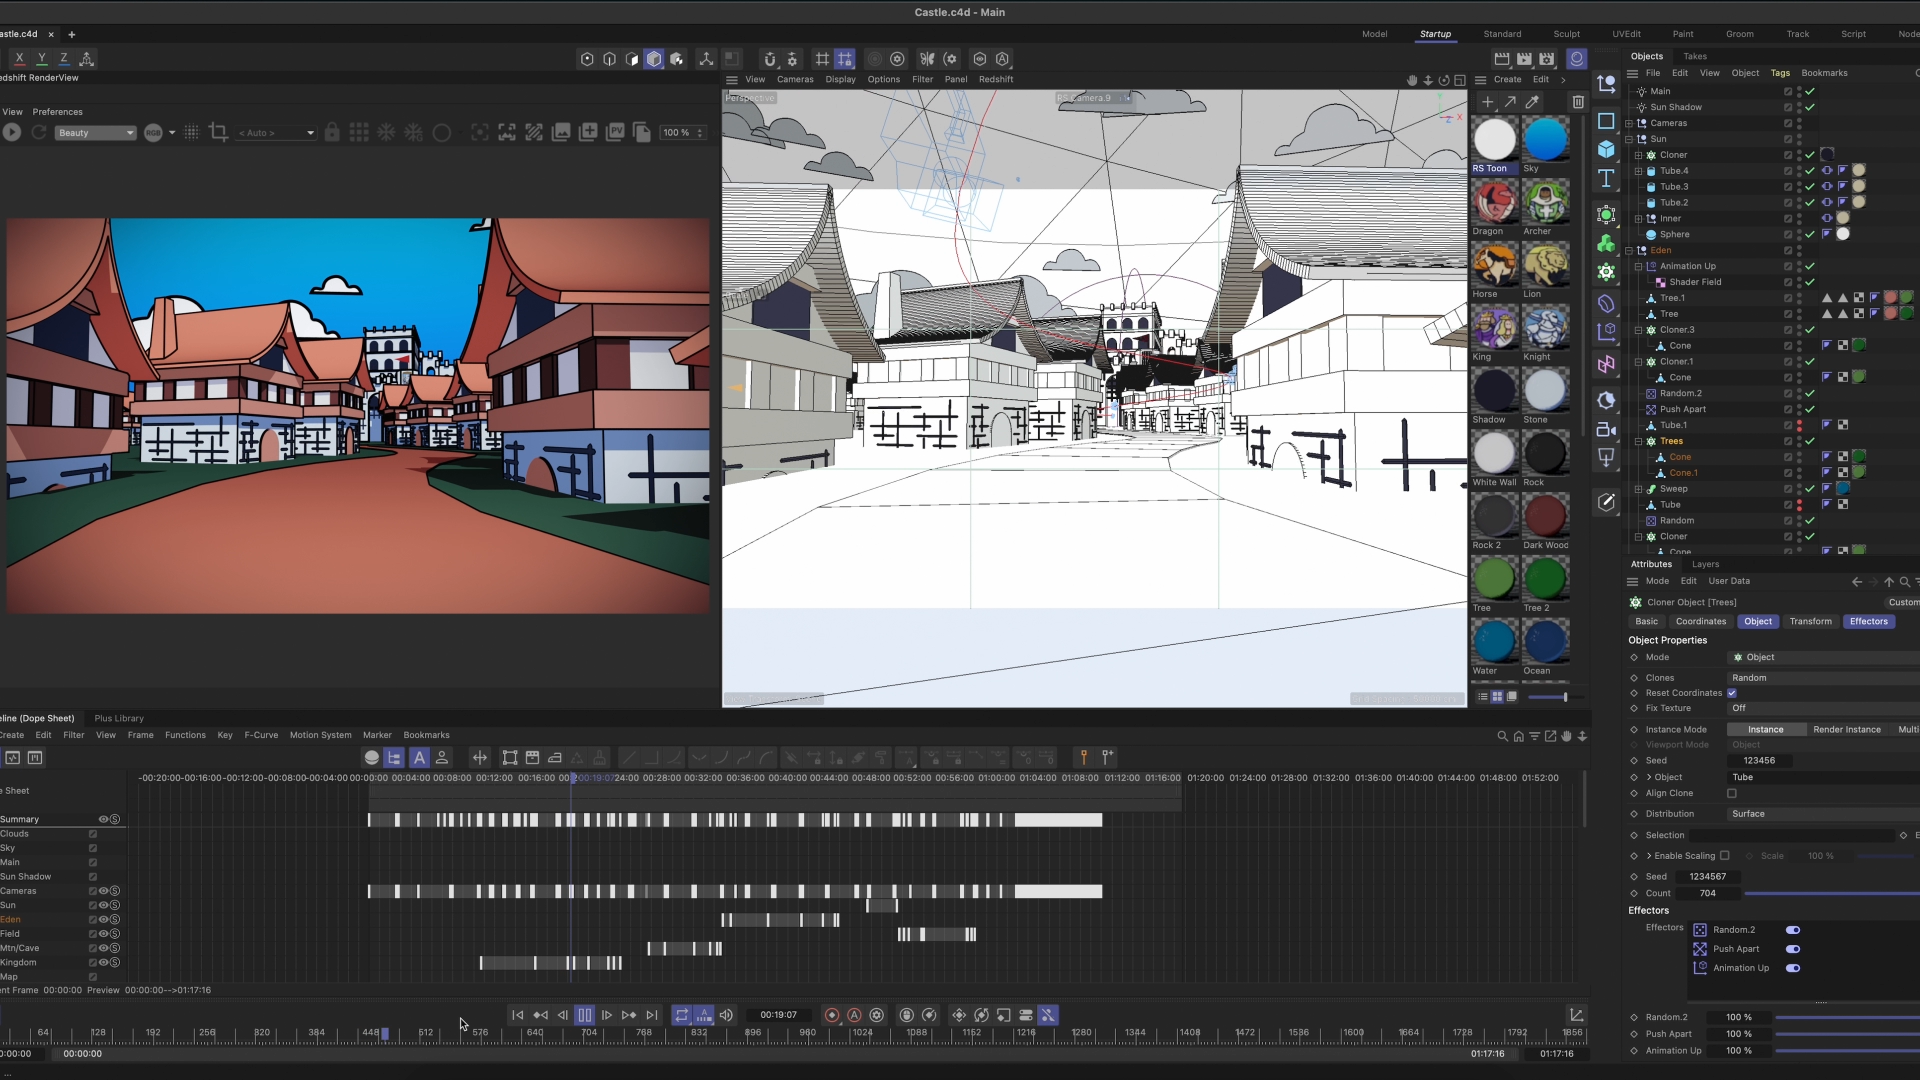Click the Cube primitive icon
1920x1080 pixels.
[x=1606, y=149]
